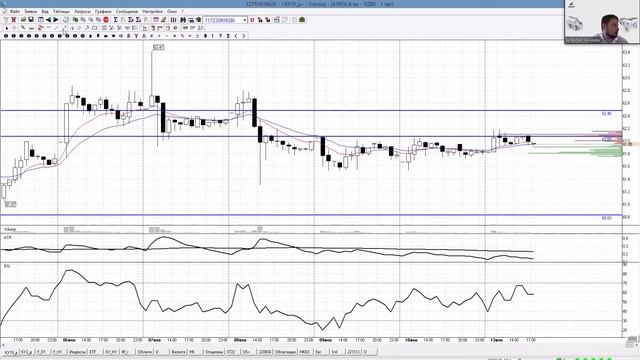Click the floppy disk save icon

[x=31, y=20]
